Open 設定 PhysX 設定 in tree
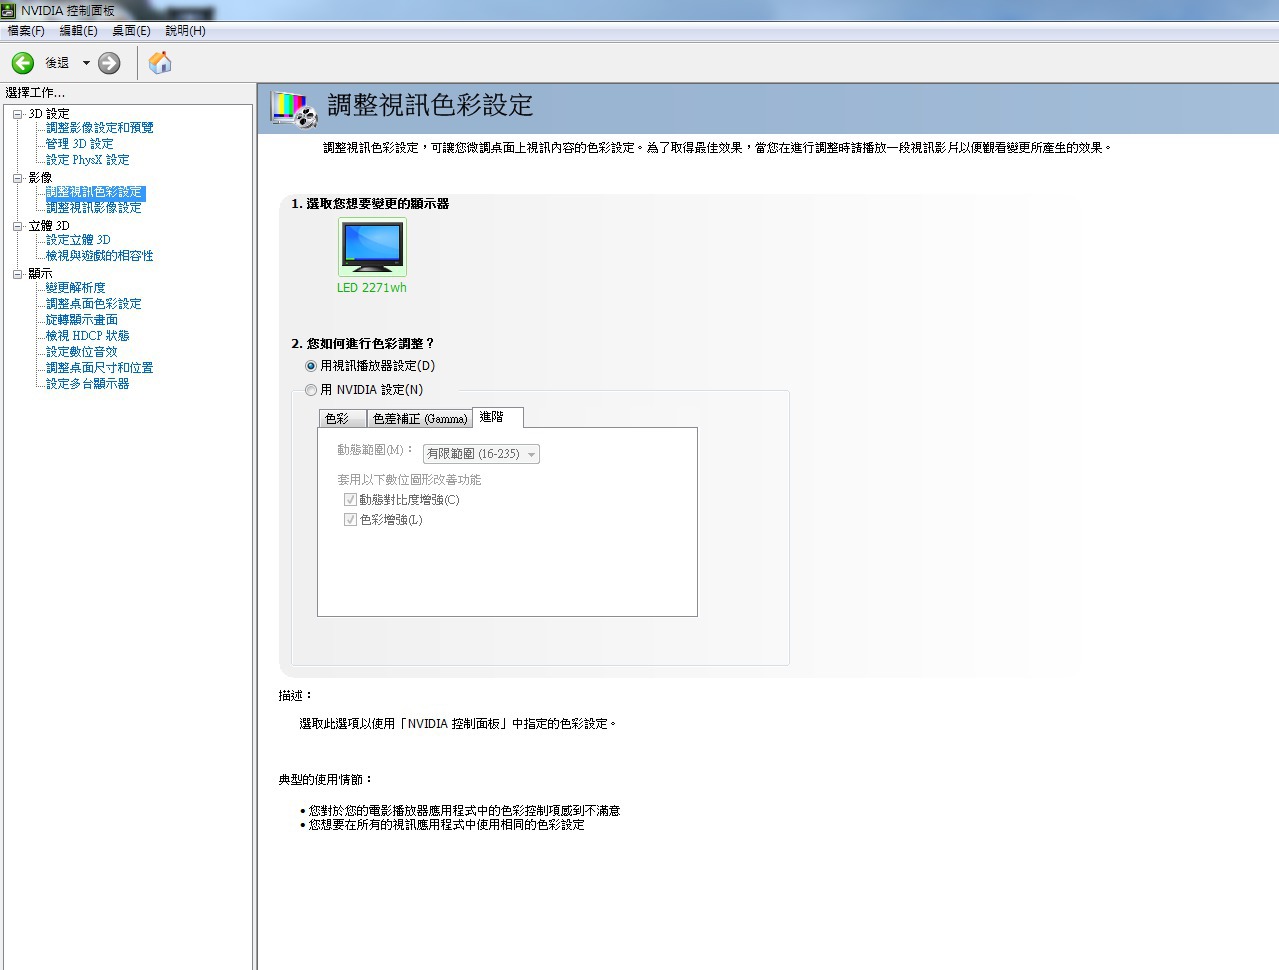 coord(87,160)
